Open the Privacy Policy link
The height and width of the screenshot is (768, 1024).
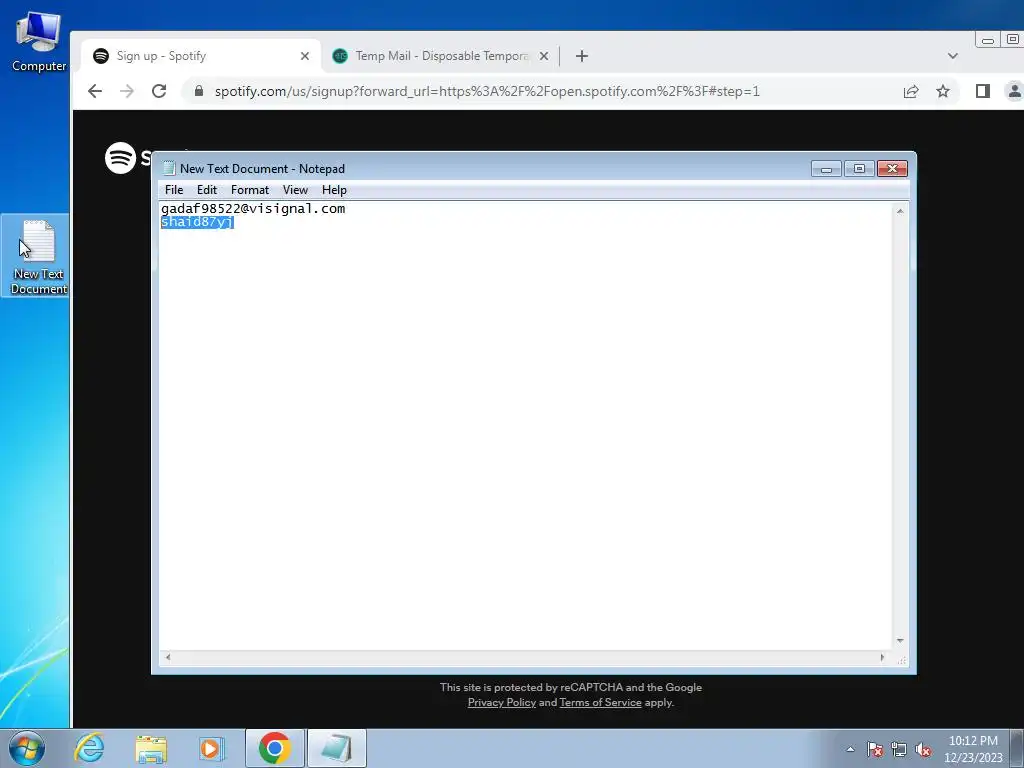(x=502, y=703)
